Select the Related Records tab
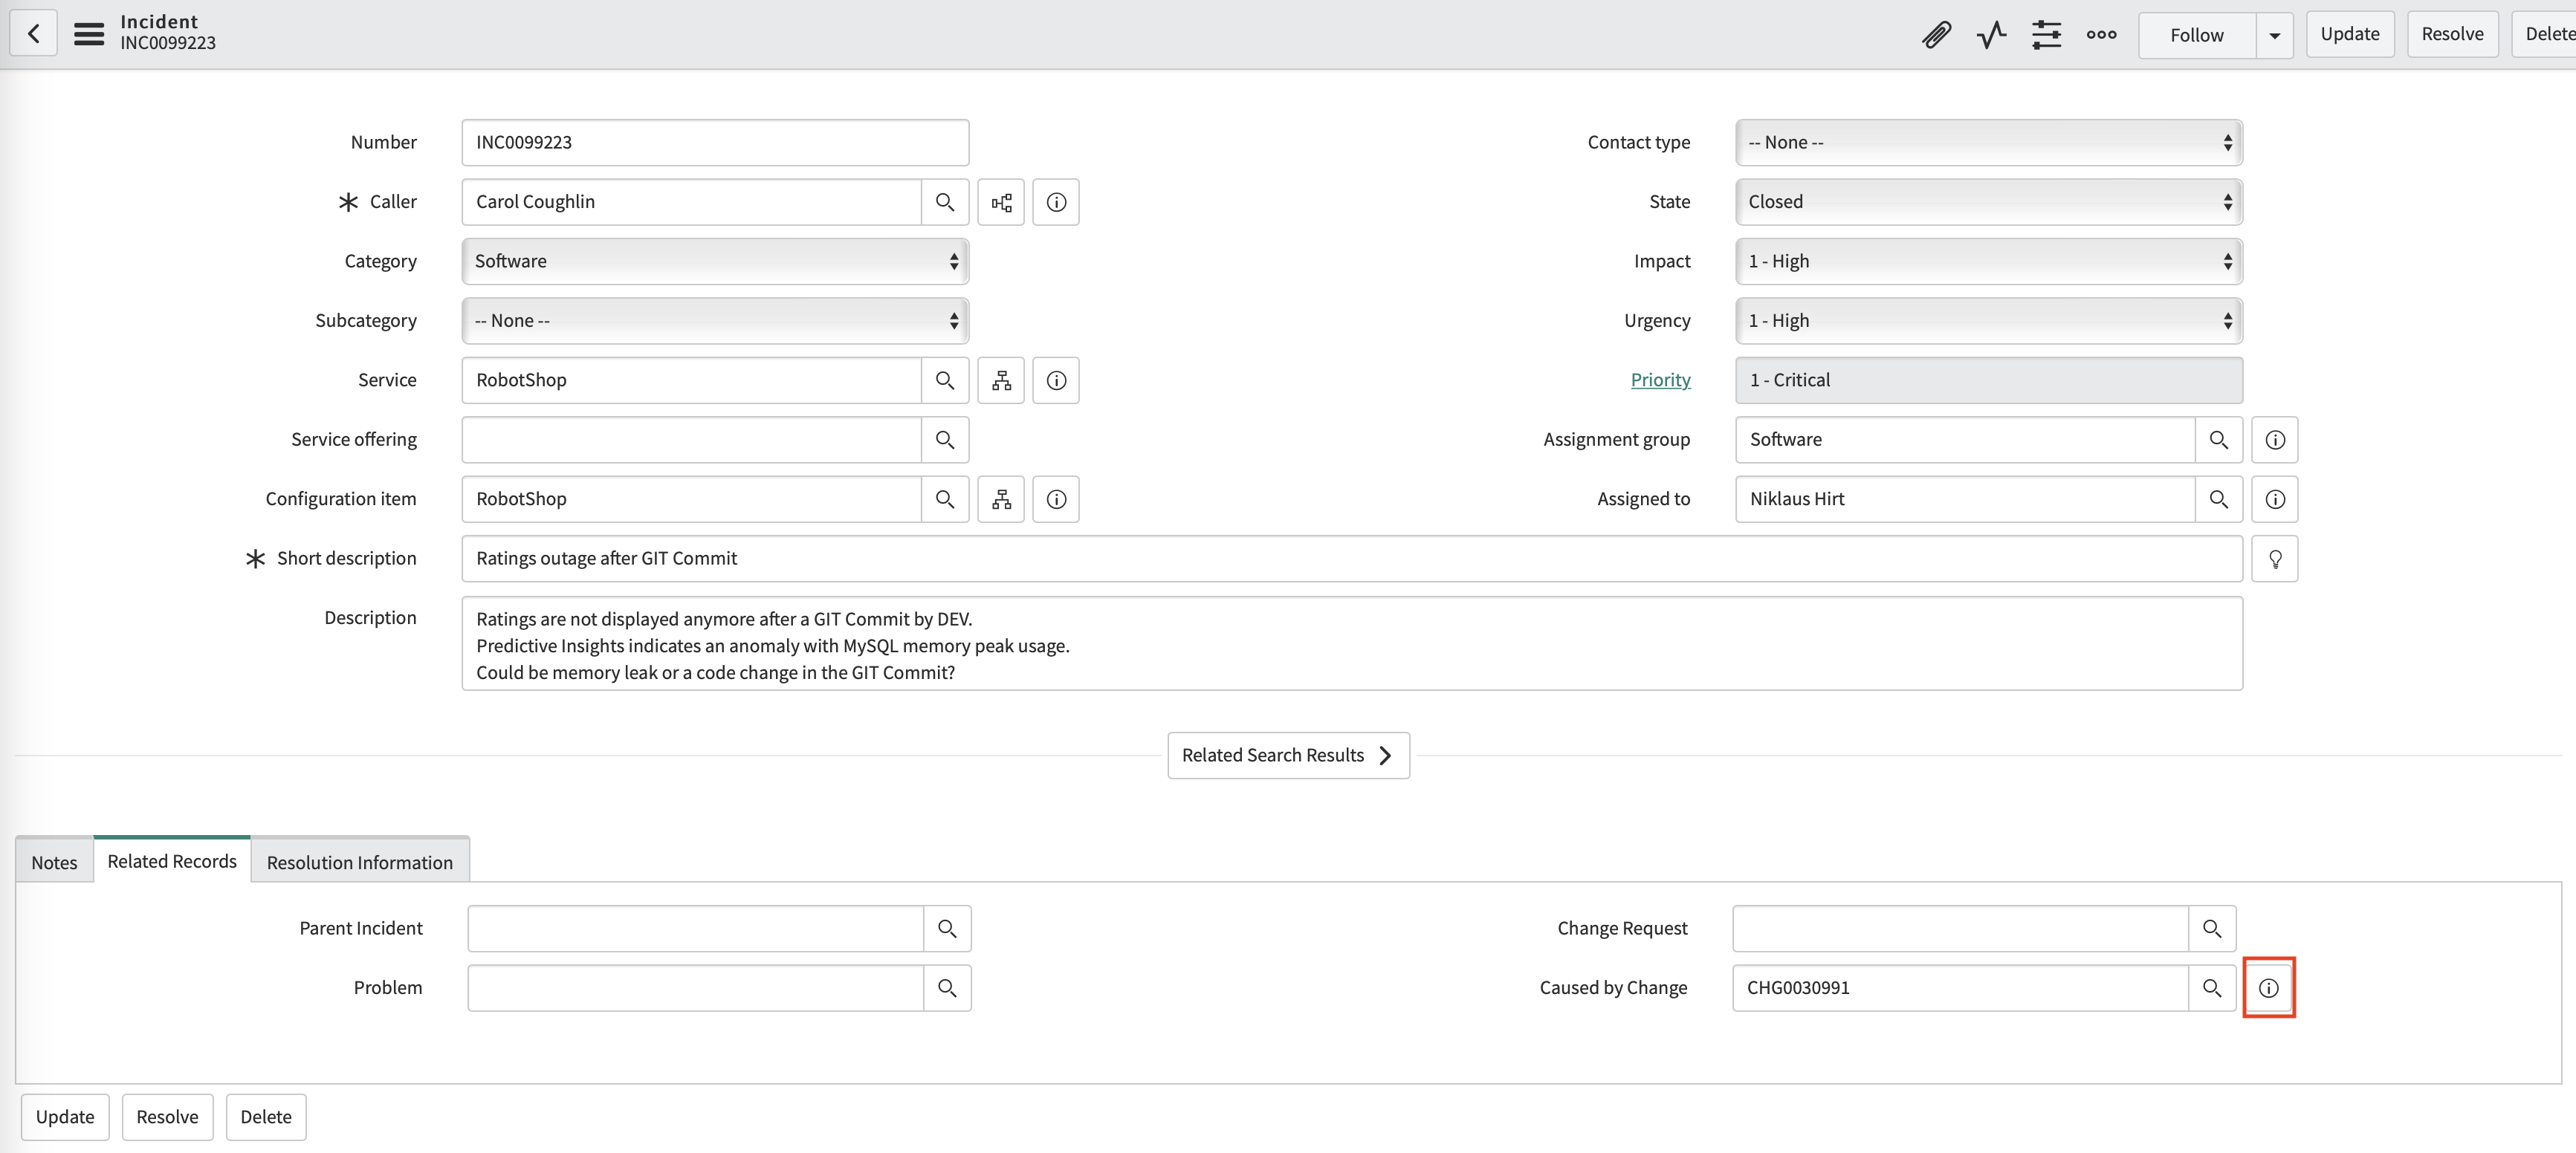2576x1153 pixels. (172, 860)
